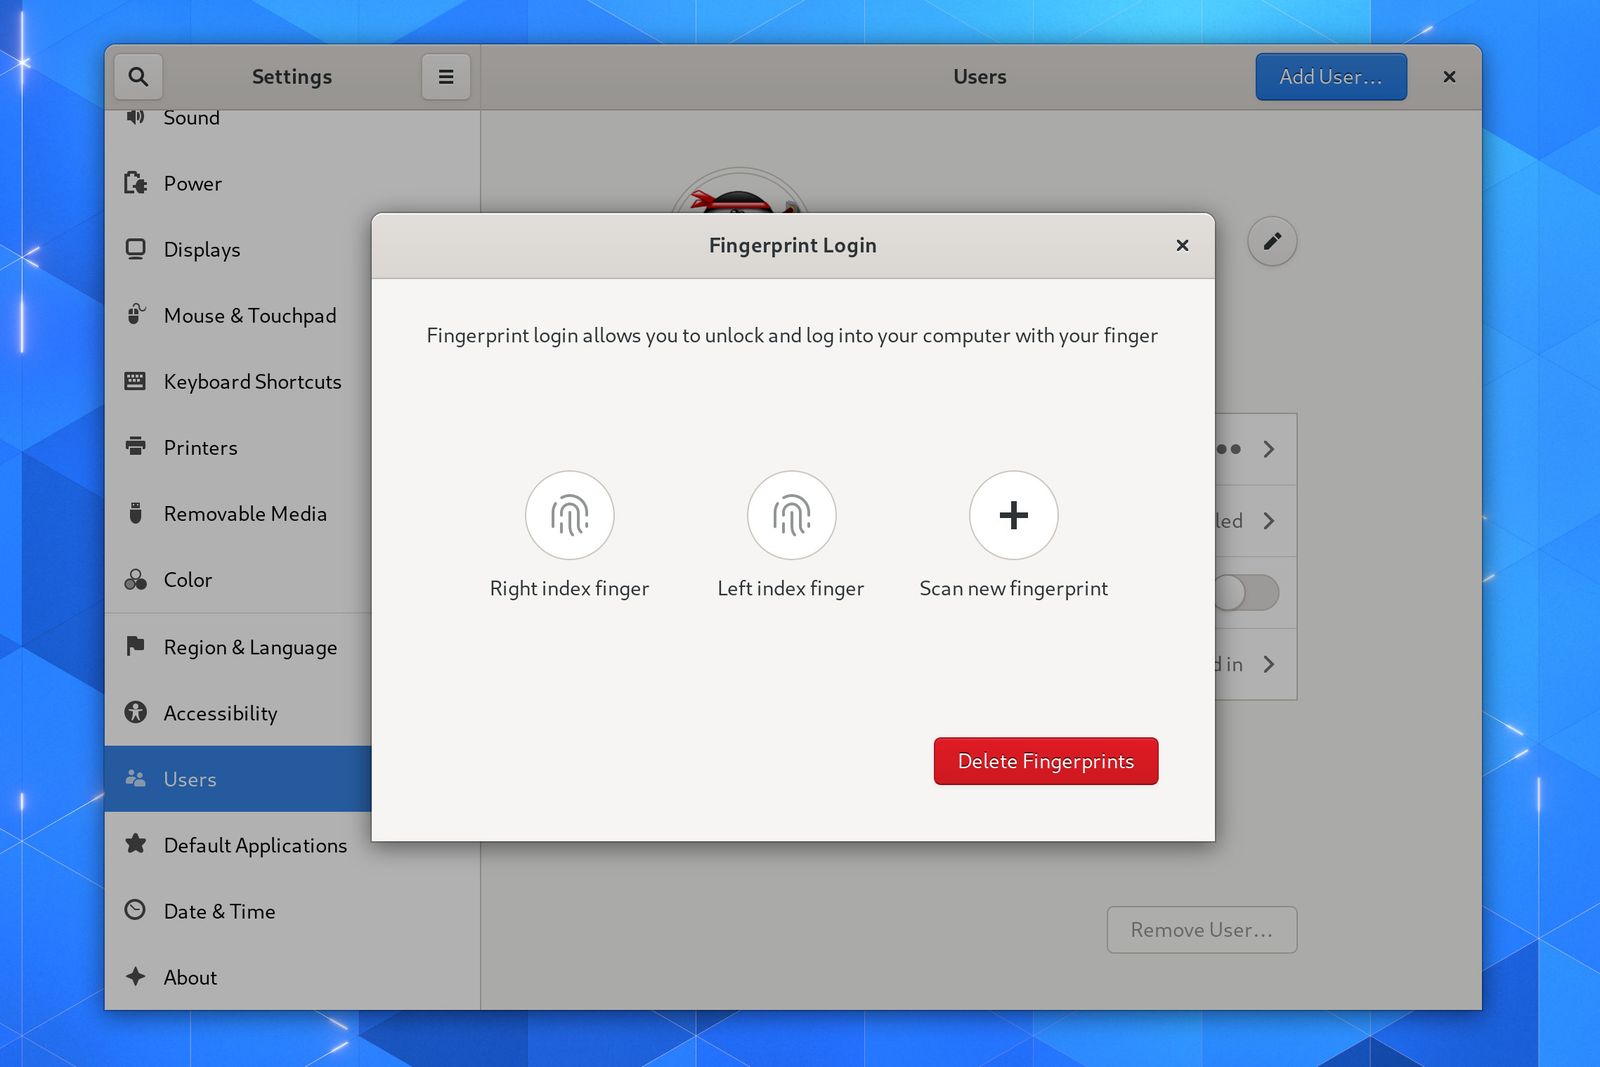The height and width of the screenshot is (1067, 1600).
Task: Click the Delete Fingerprints button
Action: click(x=1045, y=761)
